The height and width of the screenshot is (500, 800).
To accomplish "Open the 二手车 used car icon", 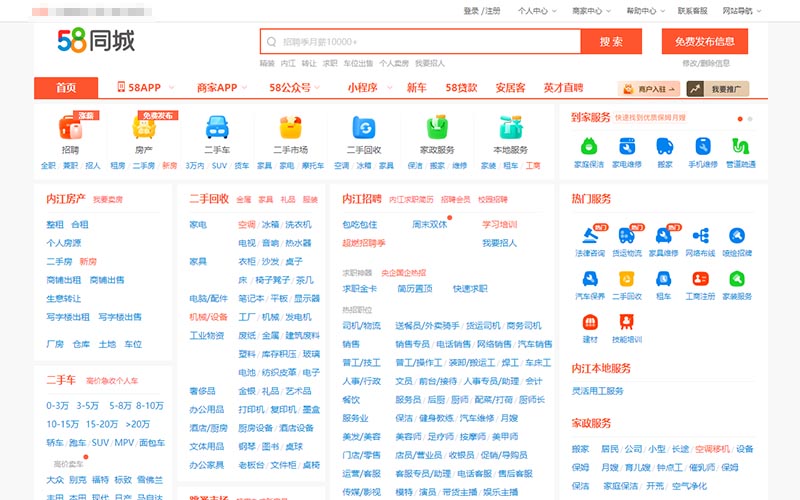I will tap(217, 127).
